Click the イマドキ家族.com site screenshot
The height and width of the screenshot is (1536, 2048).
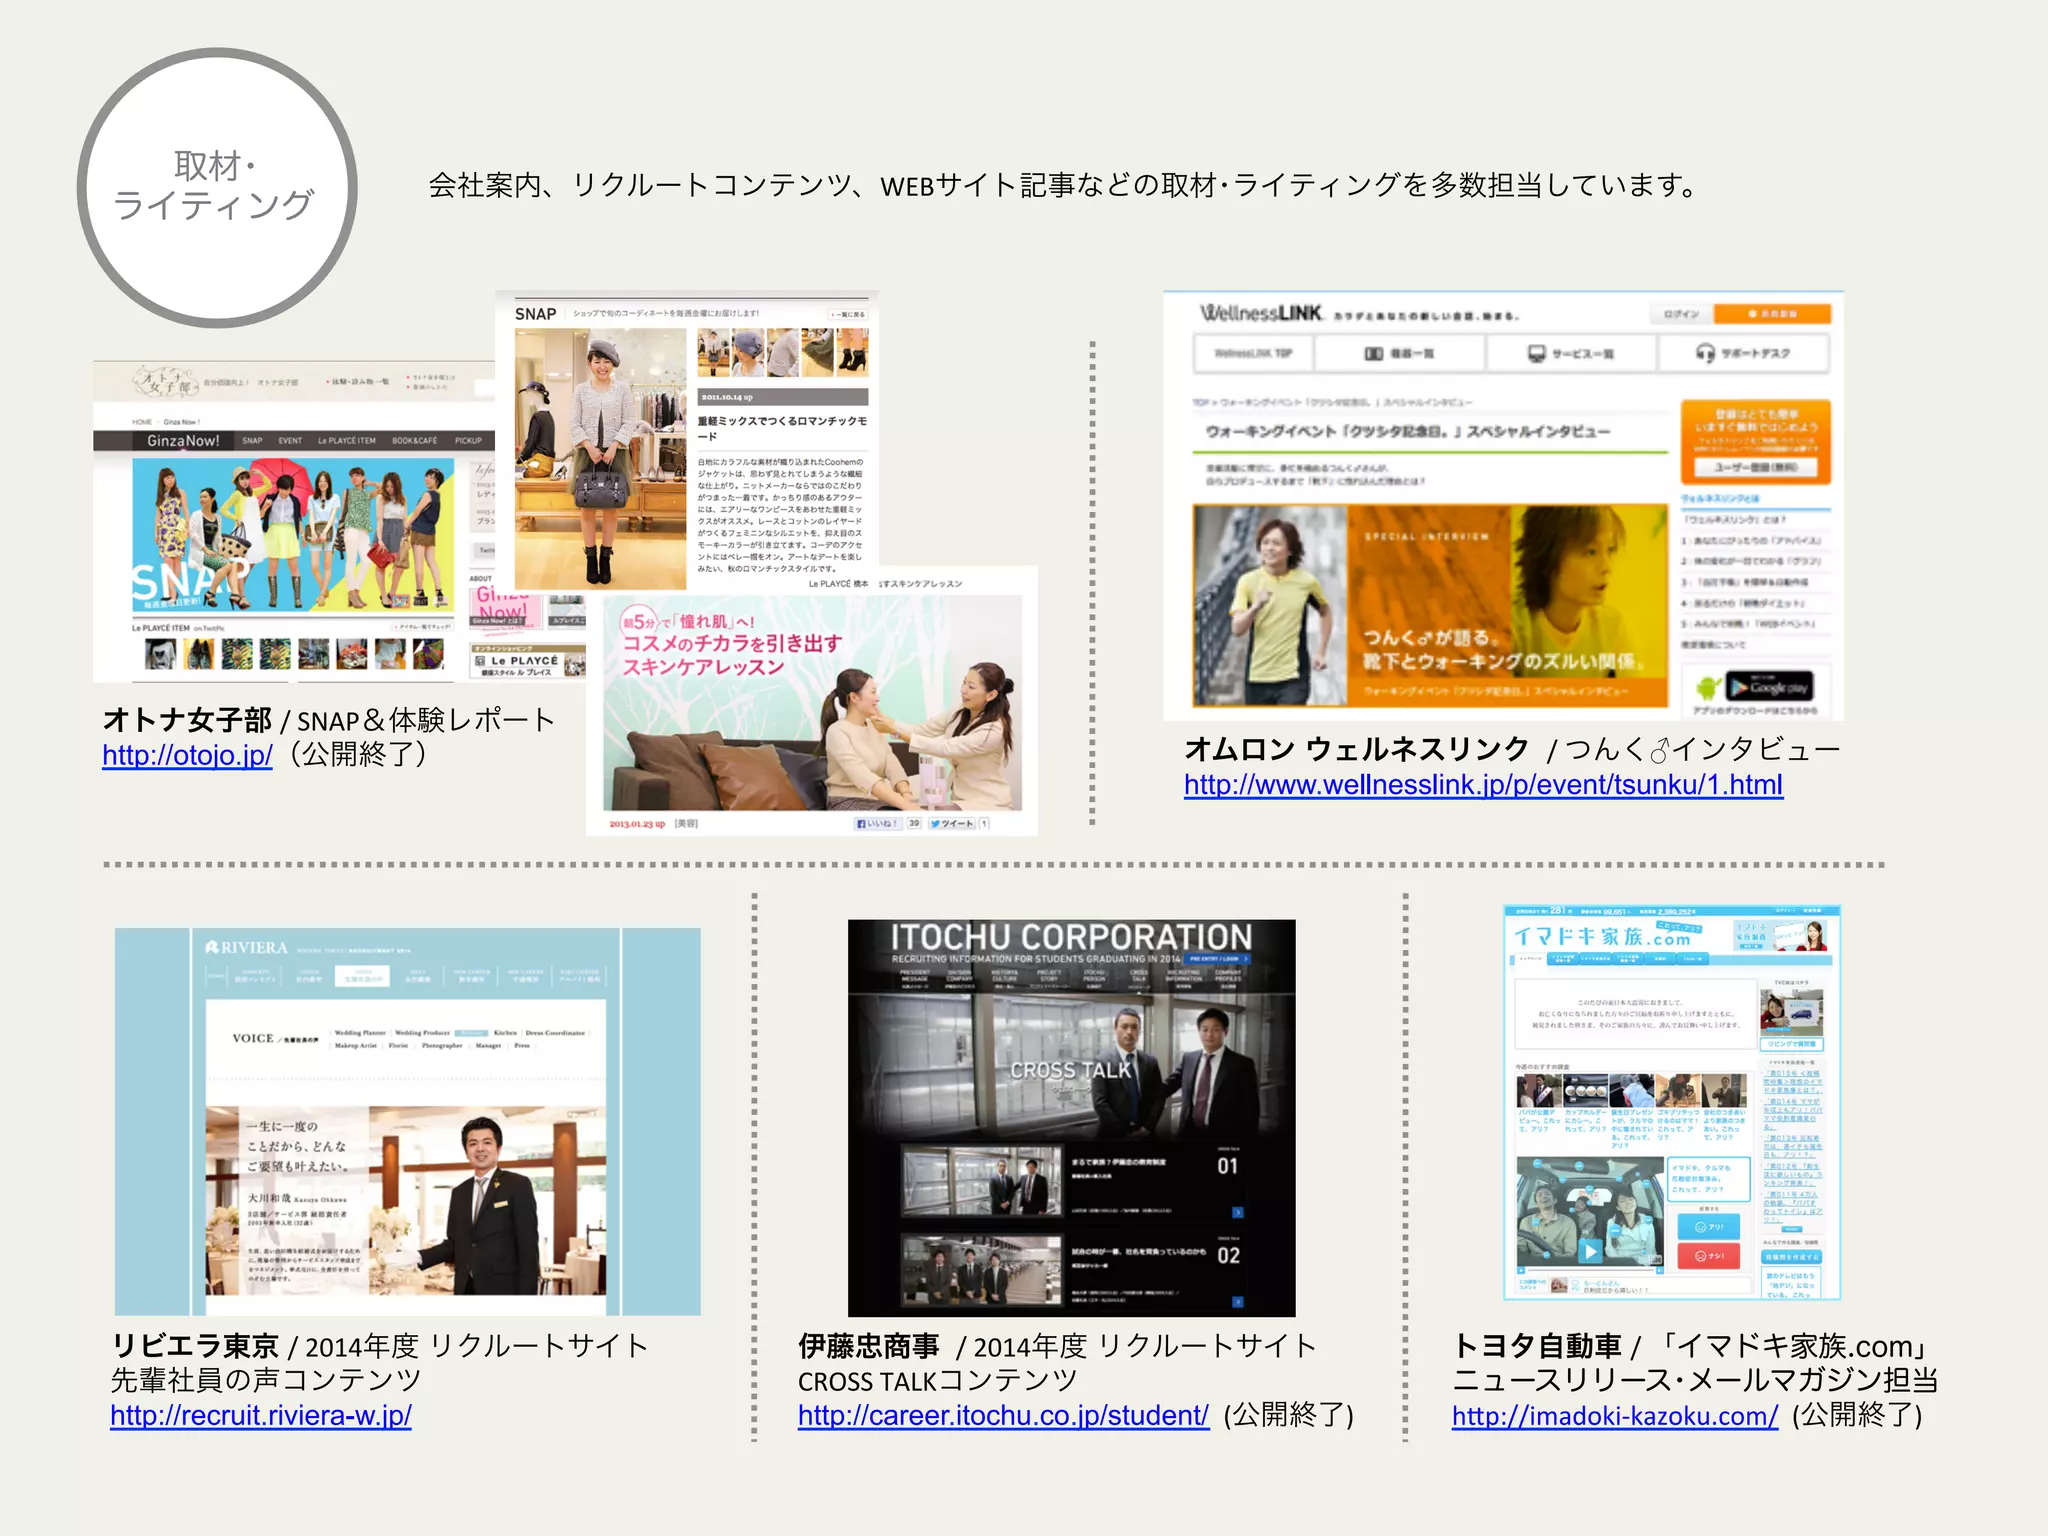click(1672, 1102)
